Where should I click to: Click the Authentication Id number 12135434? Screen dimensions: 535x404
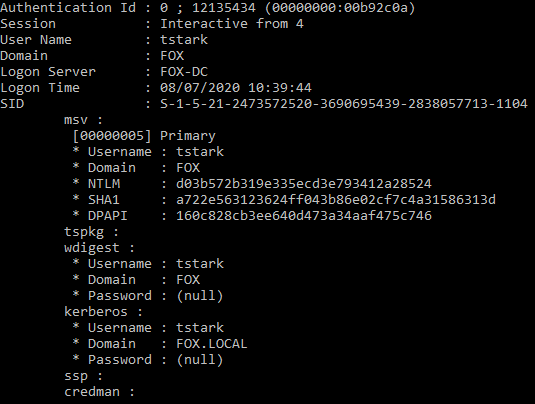pos(224,8)
